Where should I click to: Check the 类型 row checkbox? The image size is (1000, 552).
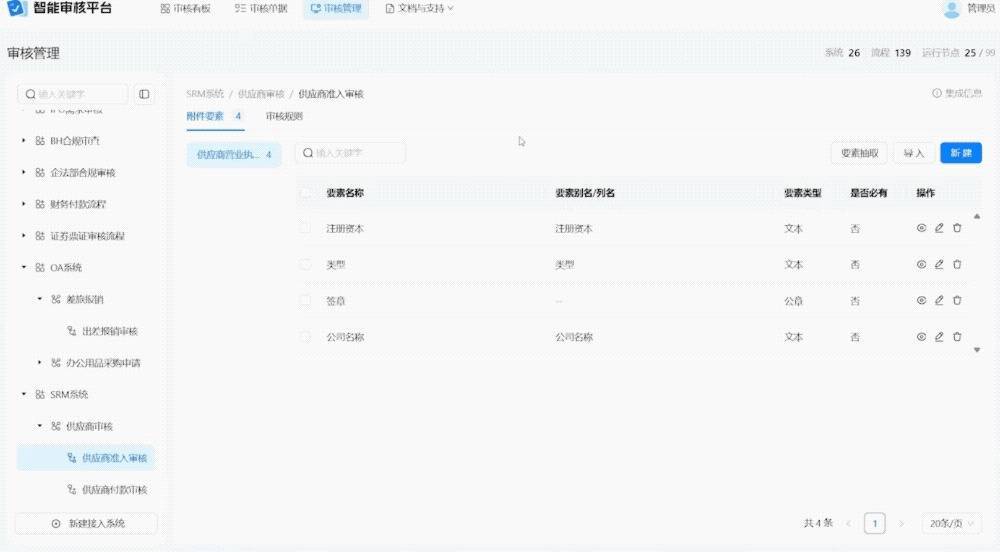coord(305,264)
